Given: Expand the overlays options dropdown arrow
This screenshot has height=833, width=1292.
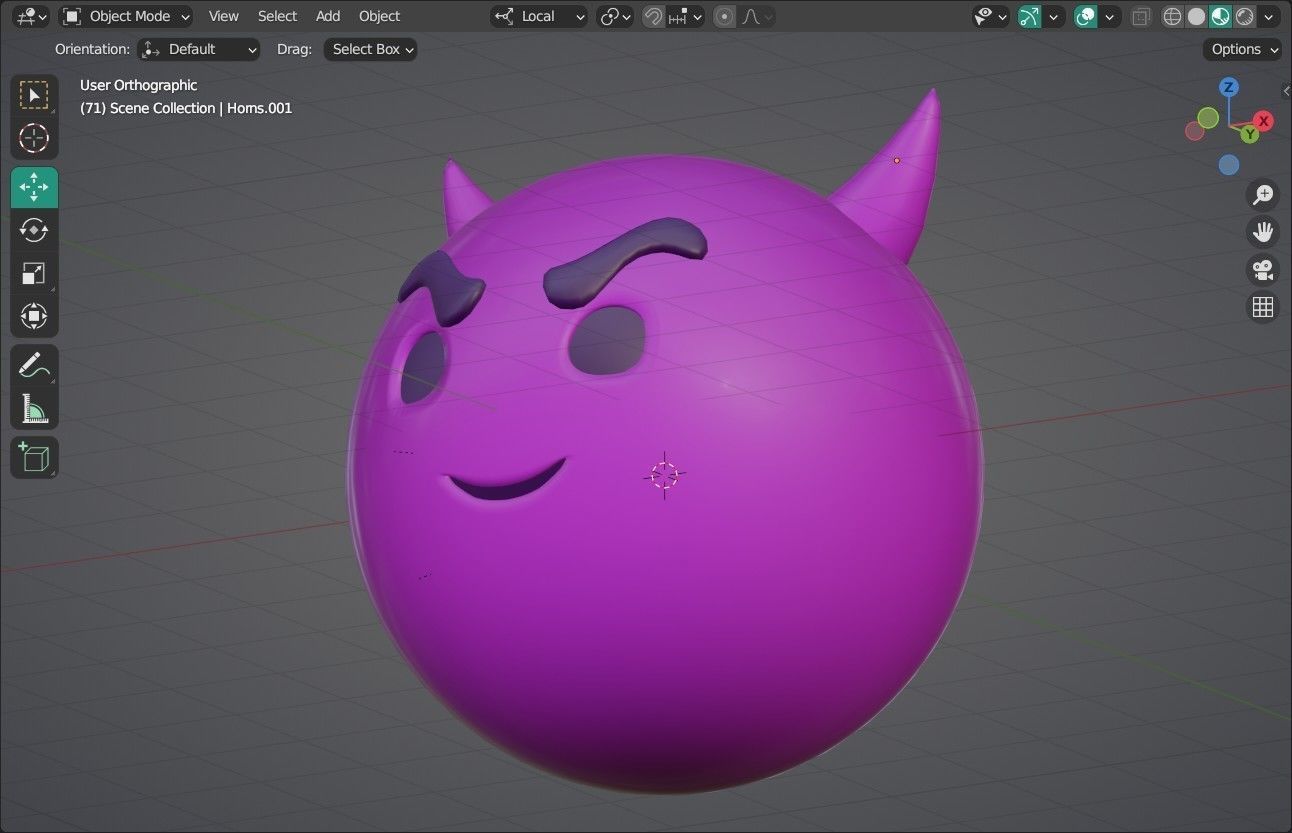Looking at the screenshot, I should click(1110, 16).
